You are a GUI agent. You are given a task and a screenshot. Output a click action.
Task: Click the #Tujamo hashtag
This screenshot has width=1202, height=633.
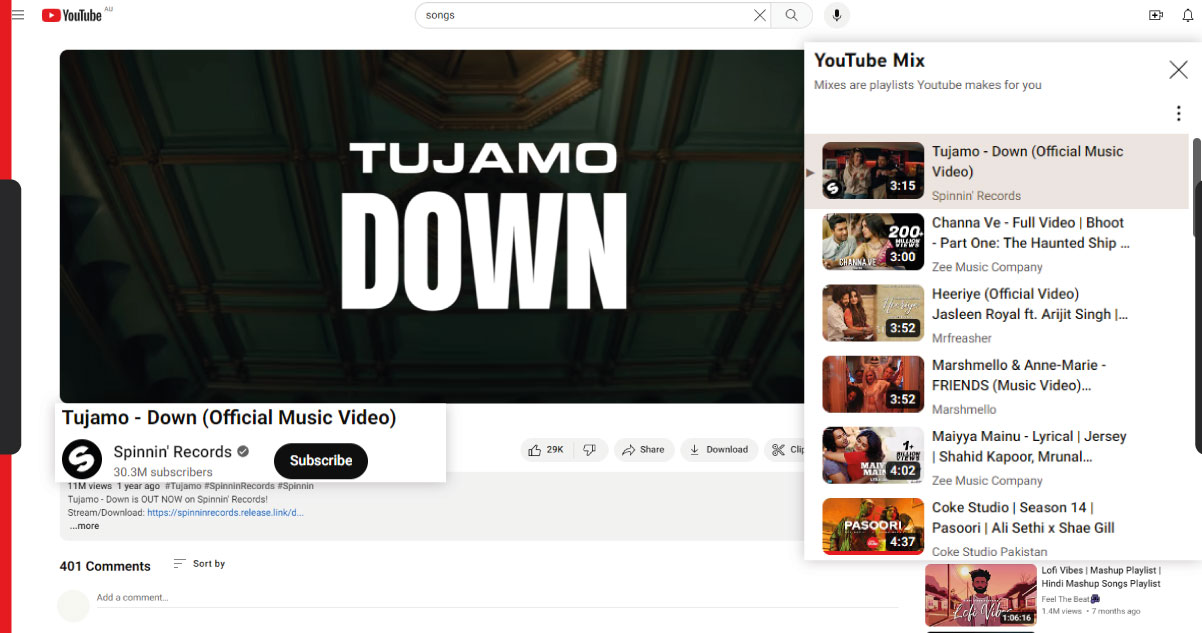[x=183, y=486]
